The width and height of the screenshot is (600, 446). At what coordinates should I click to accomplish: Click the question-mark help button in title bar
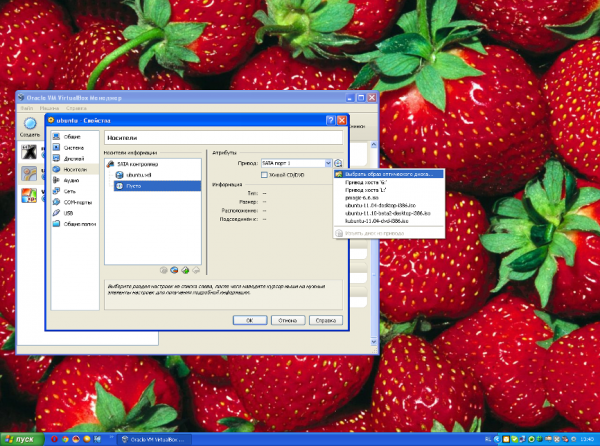331,120
